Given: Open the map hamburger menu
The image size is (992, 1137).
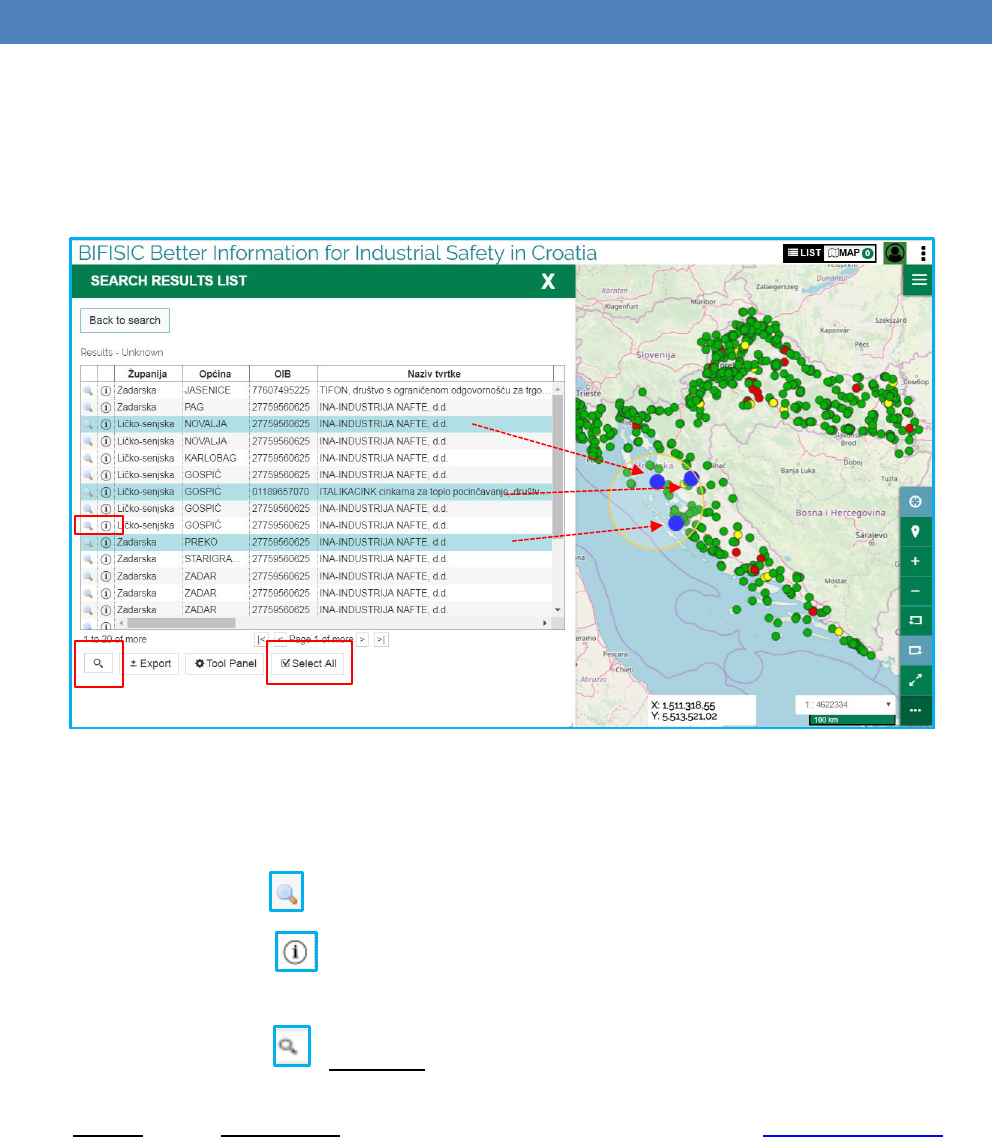Looking at the screenshot, I should coord(919,280).
